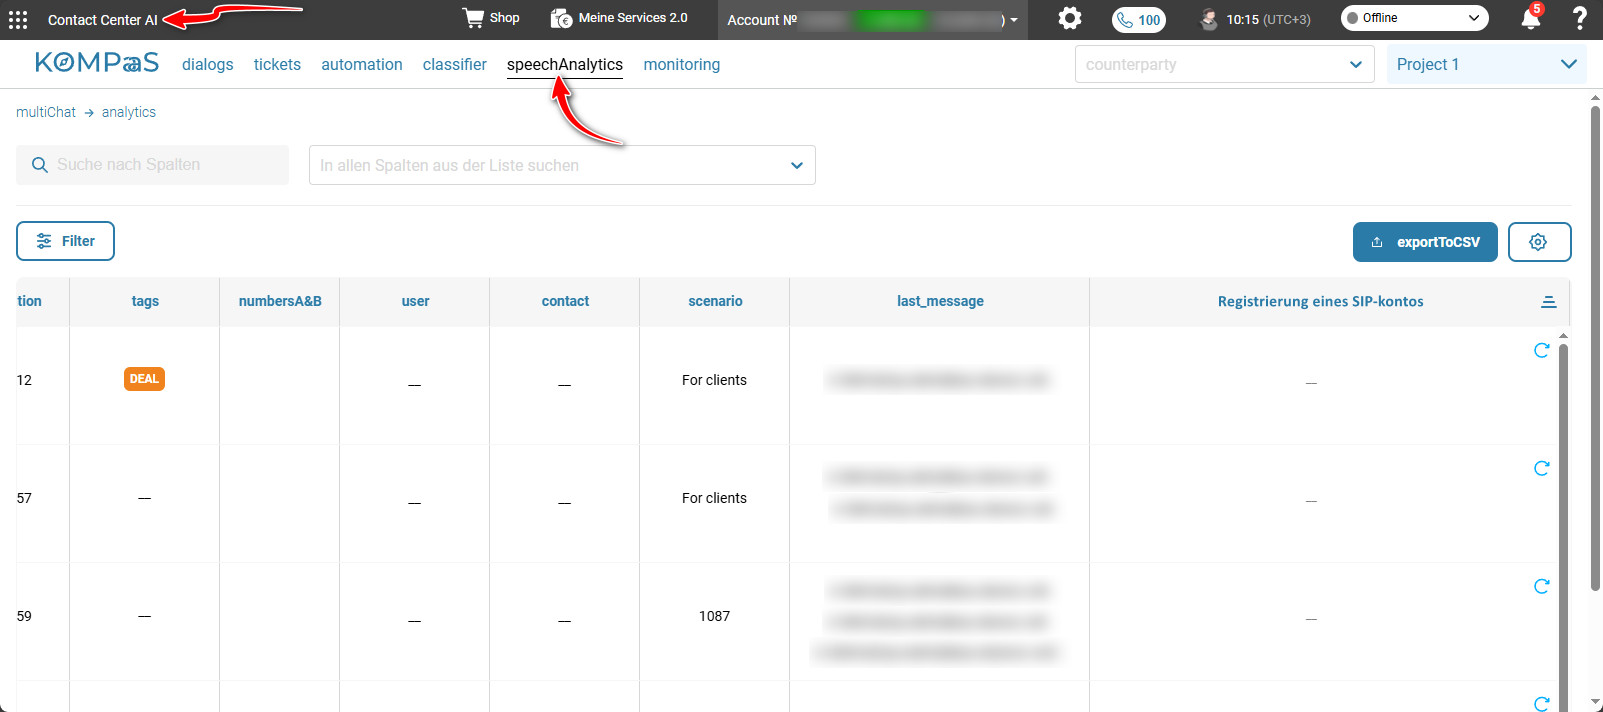Switch to the dialogs tab

pyautogui.click(x=208, y=64)
